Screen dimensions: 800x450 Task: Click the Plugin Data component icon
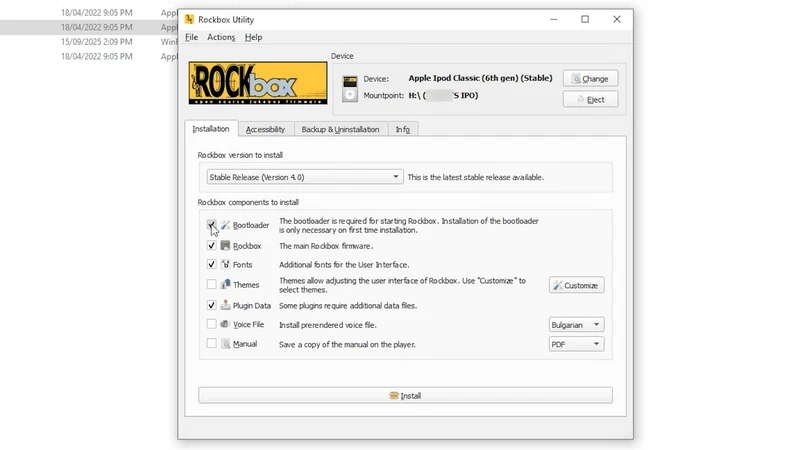pos(226,305)
